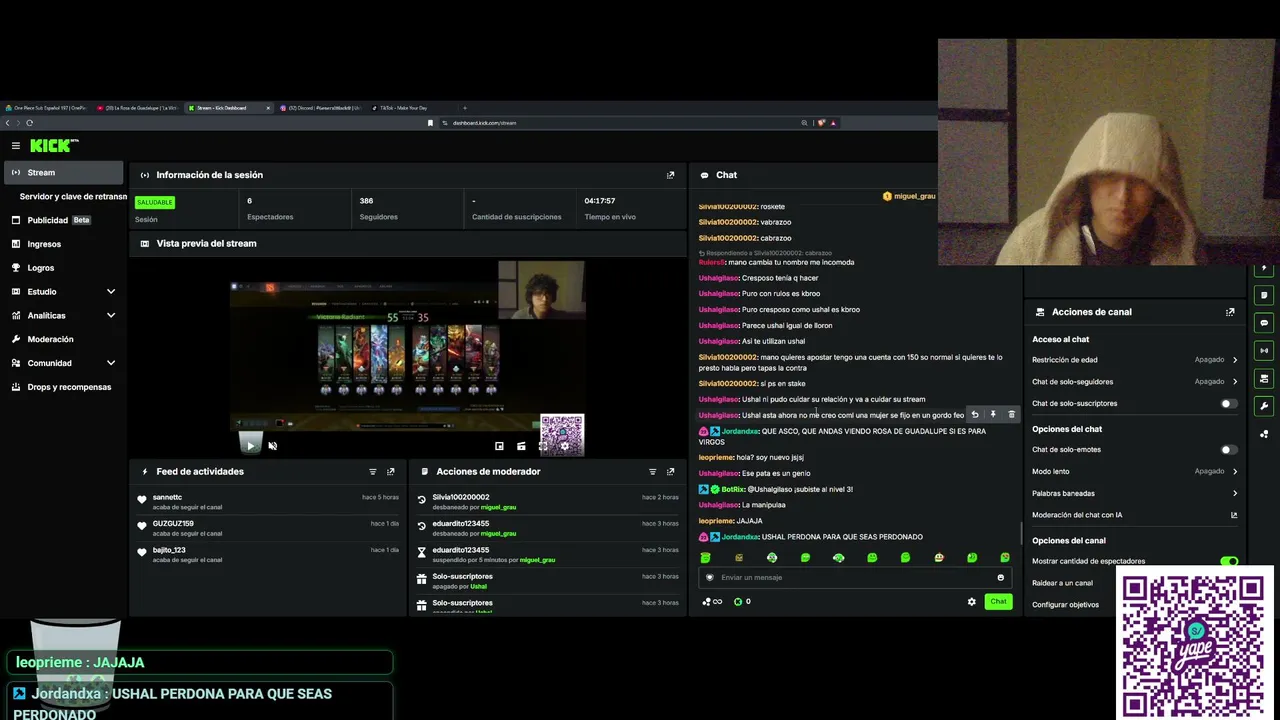Open Restricción de edad options
The image size is (1280, 720).
click(x=1135, y=360)
